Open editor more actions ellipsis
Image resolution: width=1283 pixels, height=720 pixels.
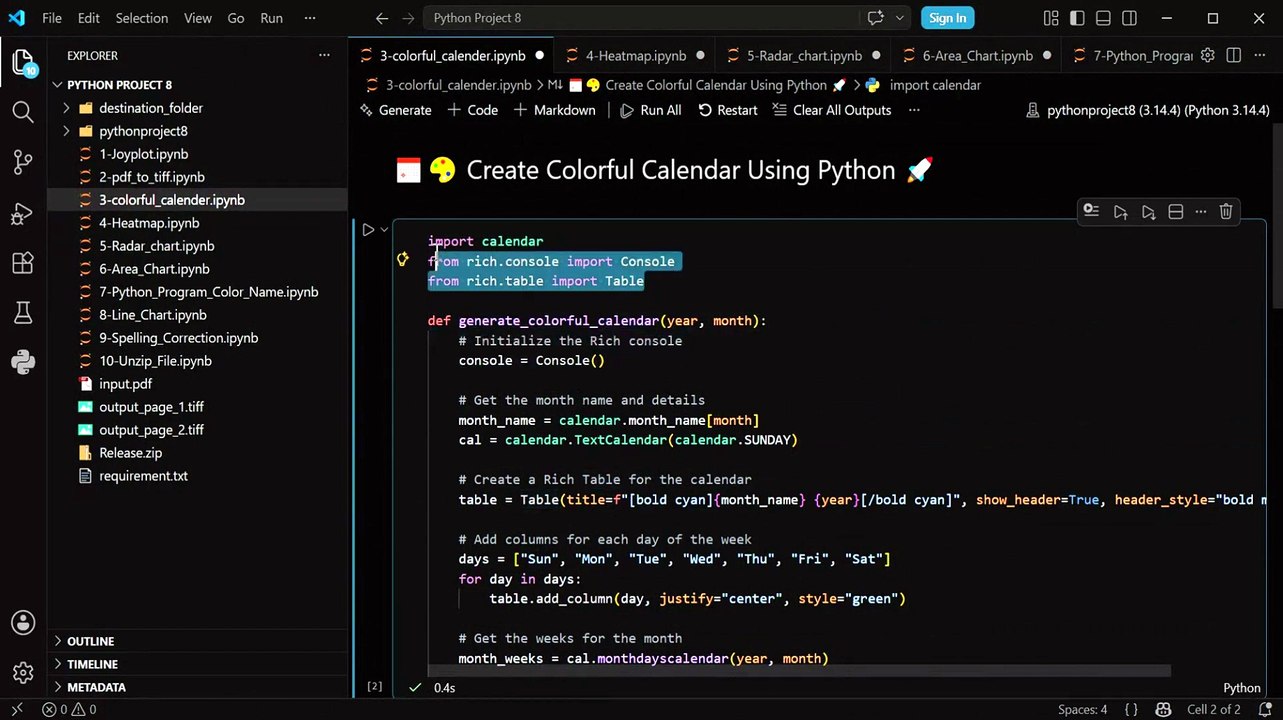[1260, 55]
